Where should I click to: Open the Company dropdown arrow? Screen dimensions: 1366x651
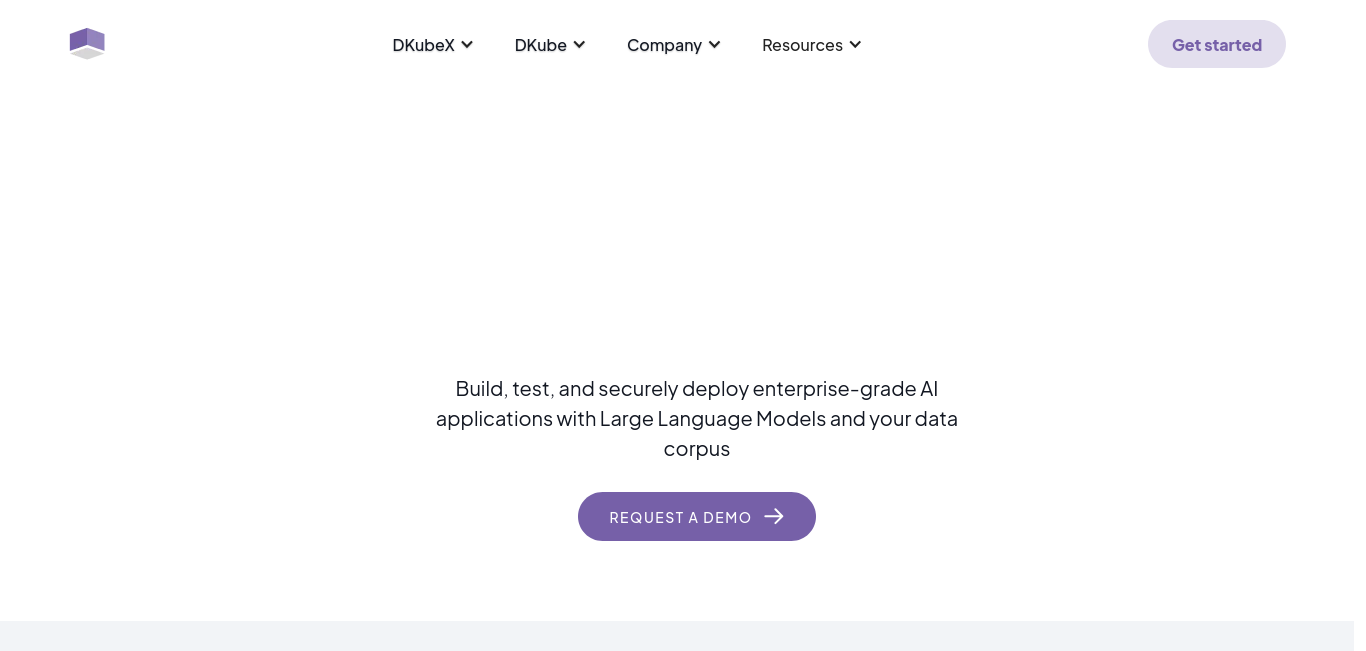(x=714, y=44)
